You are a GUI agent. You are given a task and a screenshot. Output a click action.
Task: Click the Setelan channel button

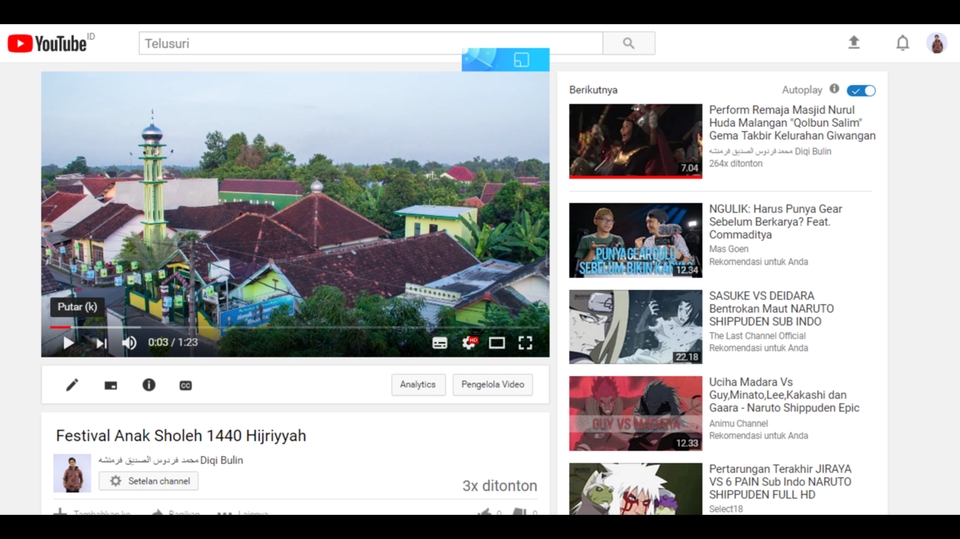tap(149, 481)
